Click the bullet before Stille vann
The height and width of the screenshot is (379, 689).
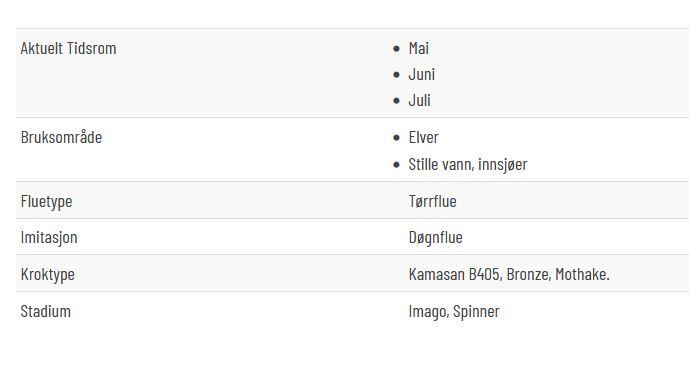396,165
